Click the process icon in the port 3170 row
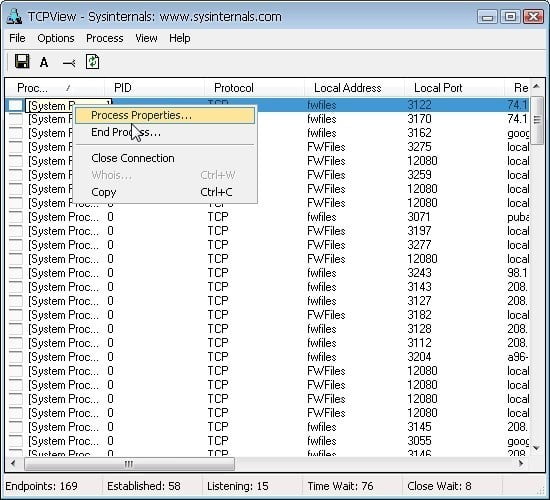 16,119
